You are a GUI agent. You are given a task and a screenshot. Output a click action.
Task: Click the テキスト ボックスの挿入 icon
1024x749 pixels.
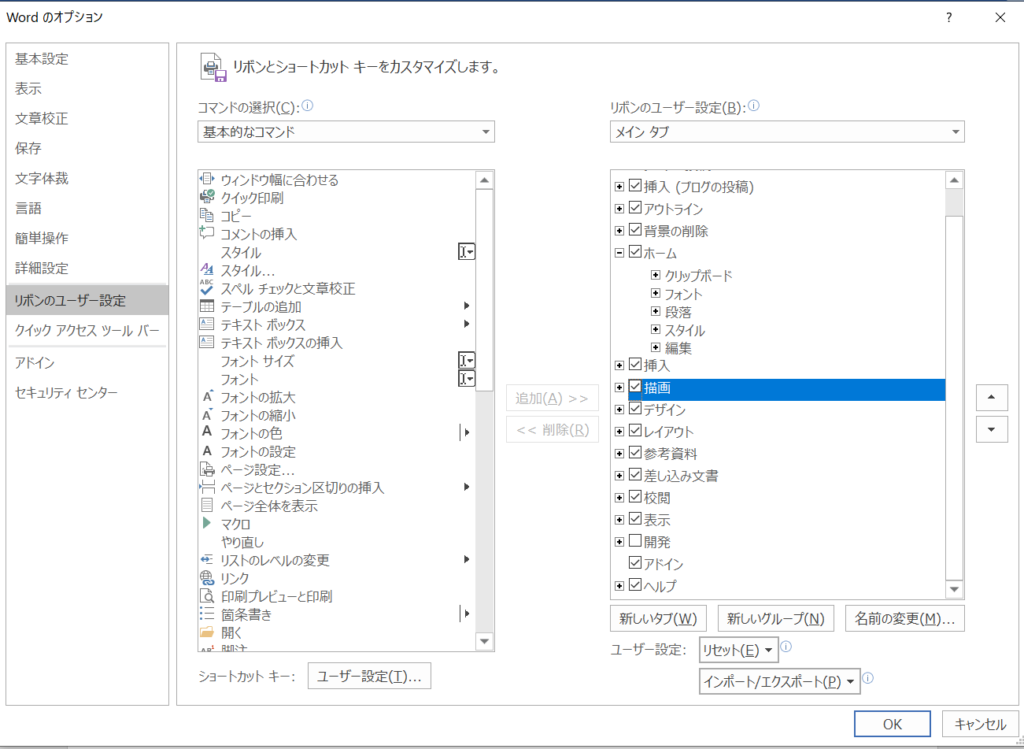click(207, 342)
